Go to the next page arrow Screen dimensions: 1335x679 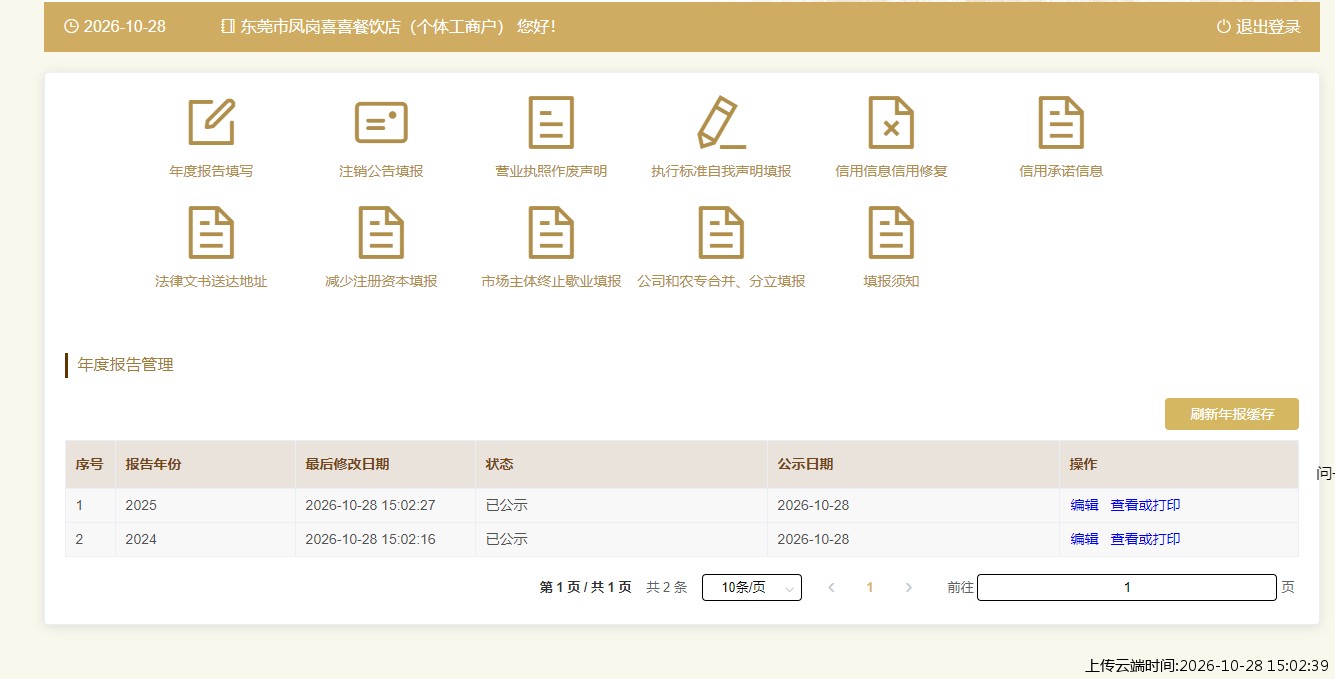[x=908, y=588]
